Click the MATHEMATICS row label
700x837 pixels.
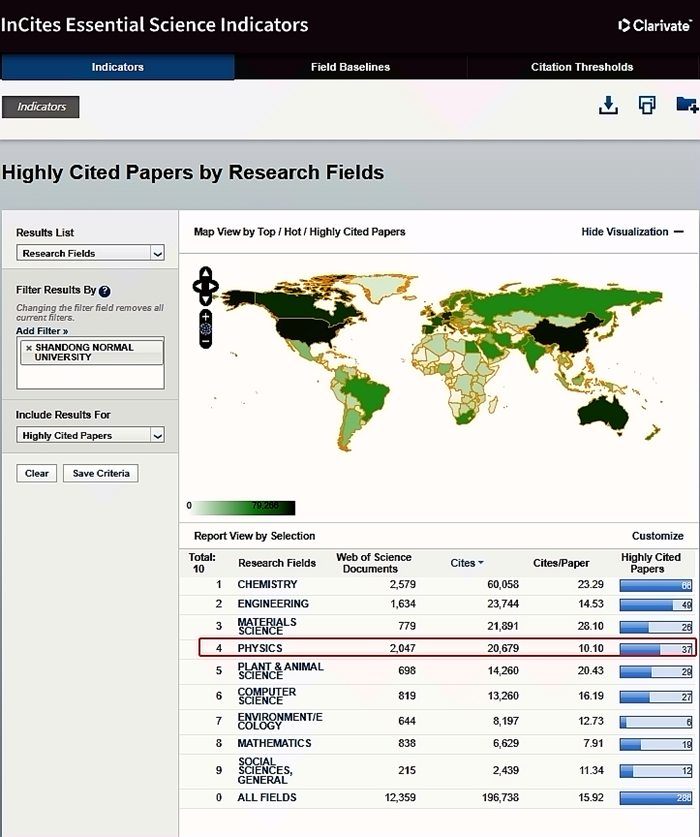click(x=274, y=743)
